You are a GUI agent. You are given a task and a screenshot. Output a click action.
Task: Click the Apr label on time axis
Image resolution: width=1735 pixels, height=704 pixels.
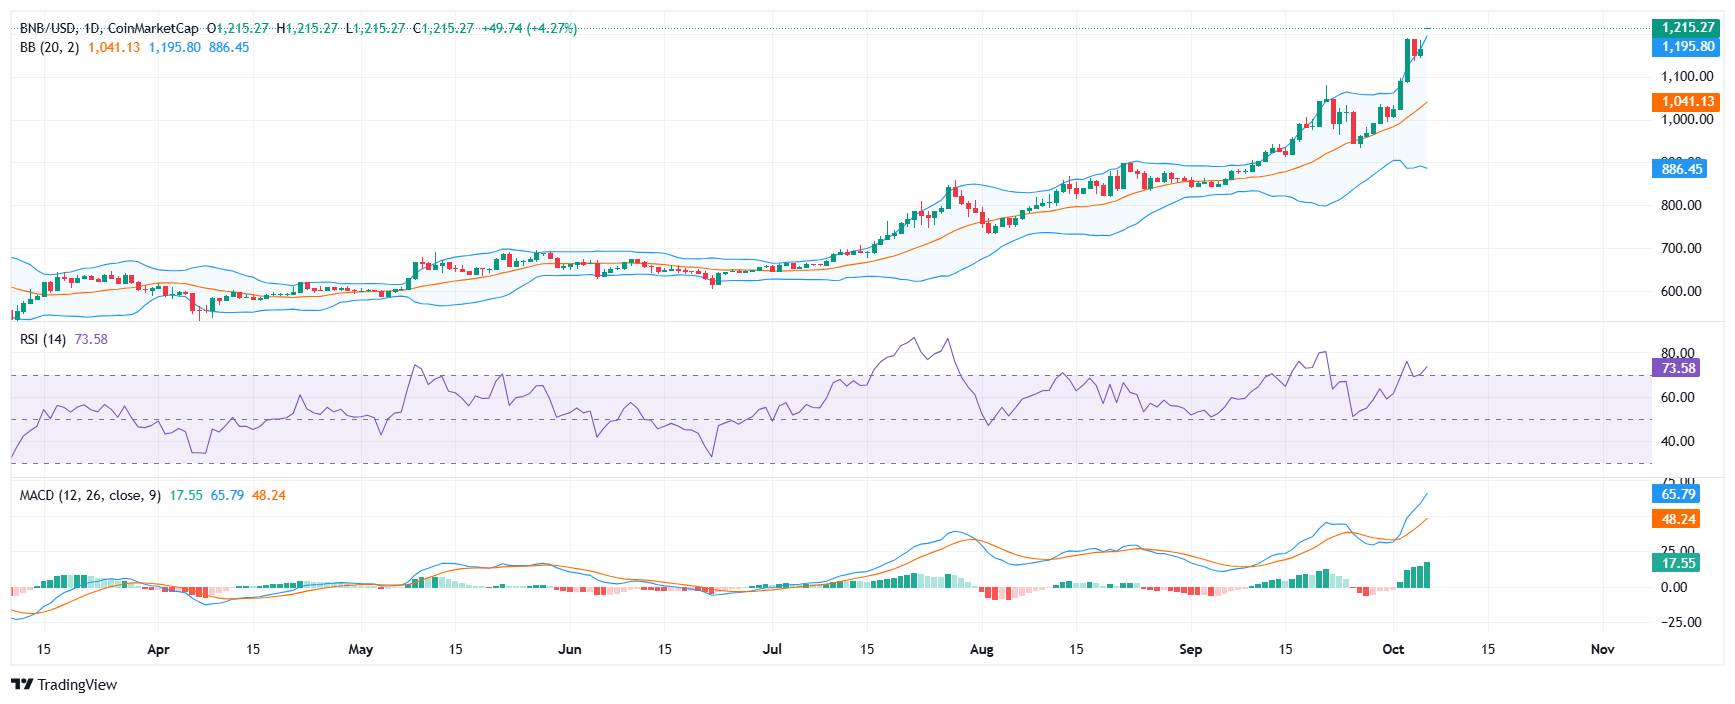pyautogui.click(x=158, y=649)
